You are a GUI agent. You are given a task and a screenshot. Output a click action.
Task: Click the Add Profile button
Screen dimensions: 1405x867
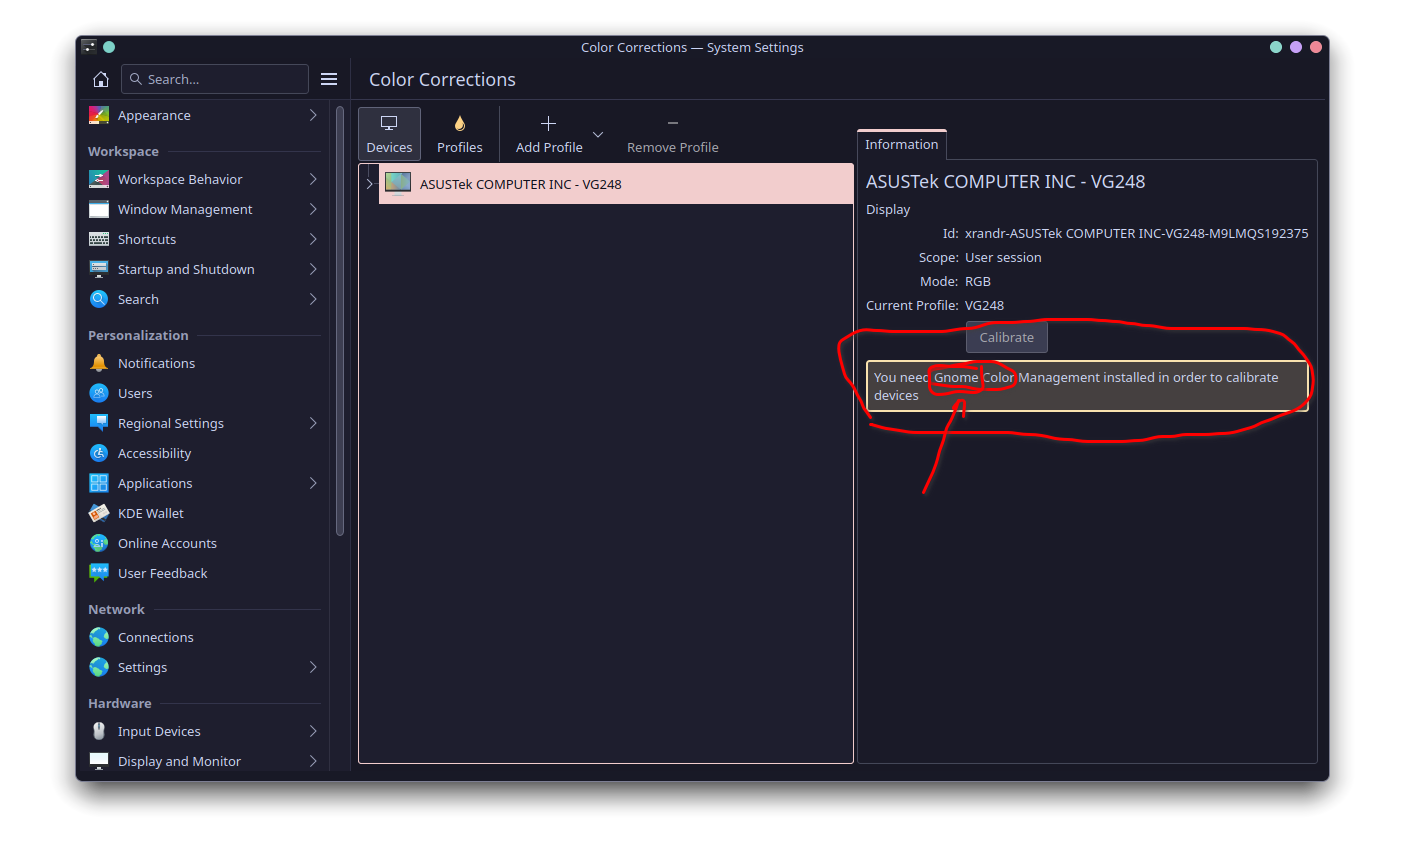coord(549,134)
